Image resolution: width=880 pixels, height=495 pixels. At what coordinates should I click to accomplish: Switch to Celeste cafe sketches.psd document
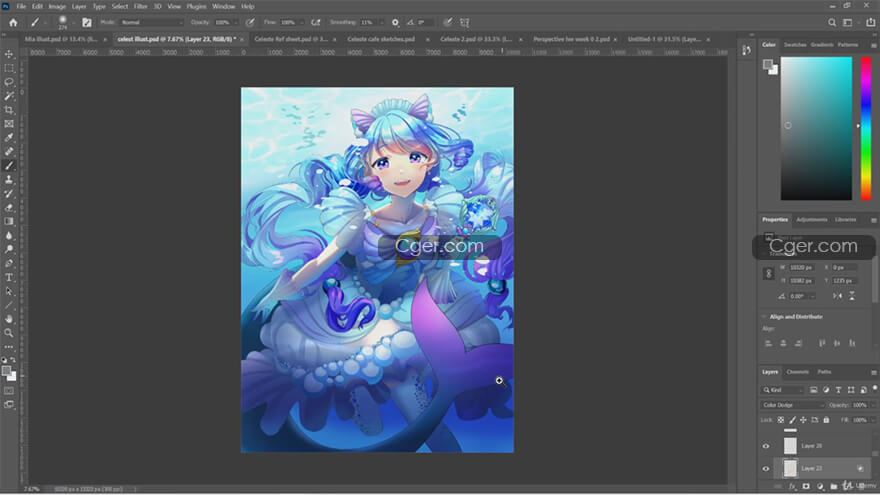coord(381,39)
